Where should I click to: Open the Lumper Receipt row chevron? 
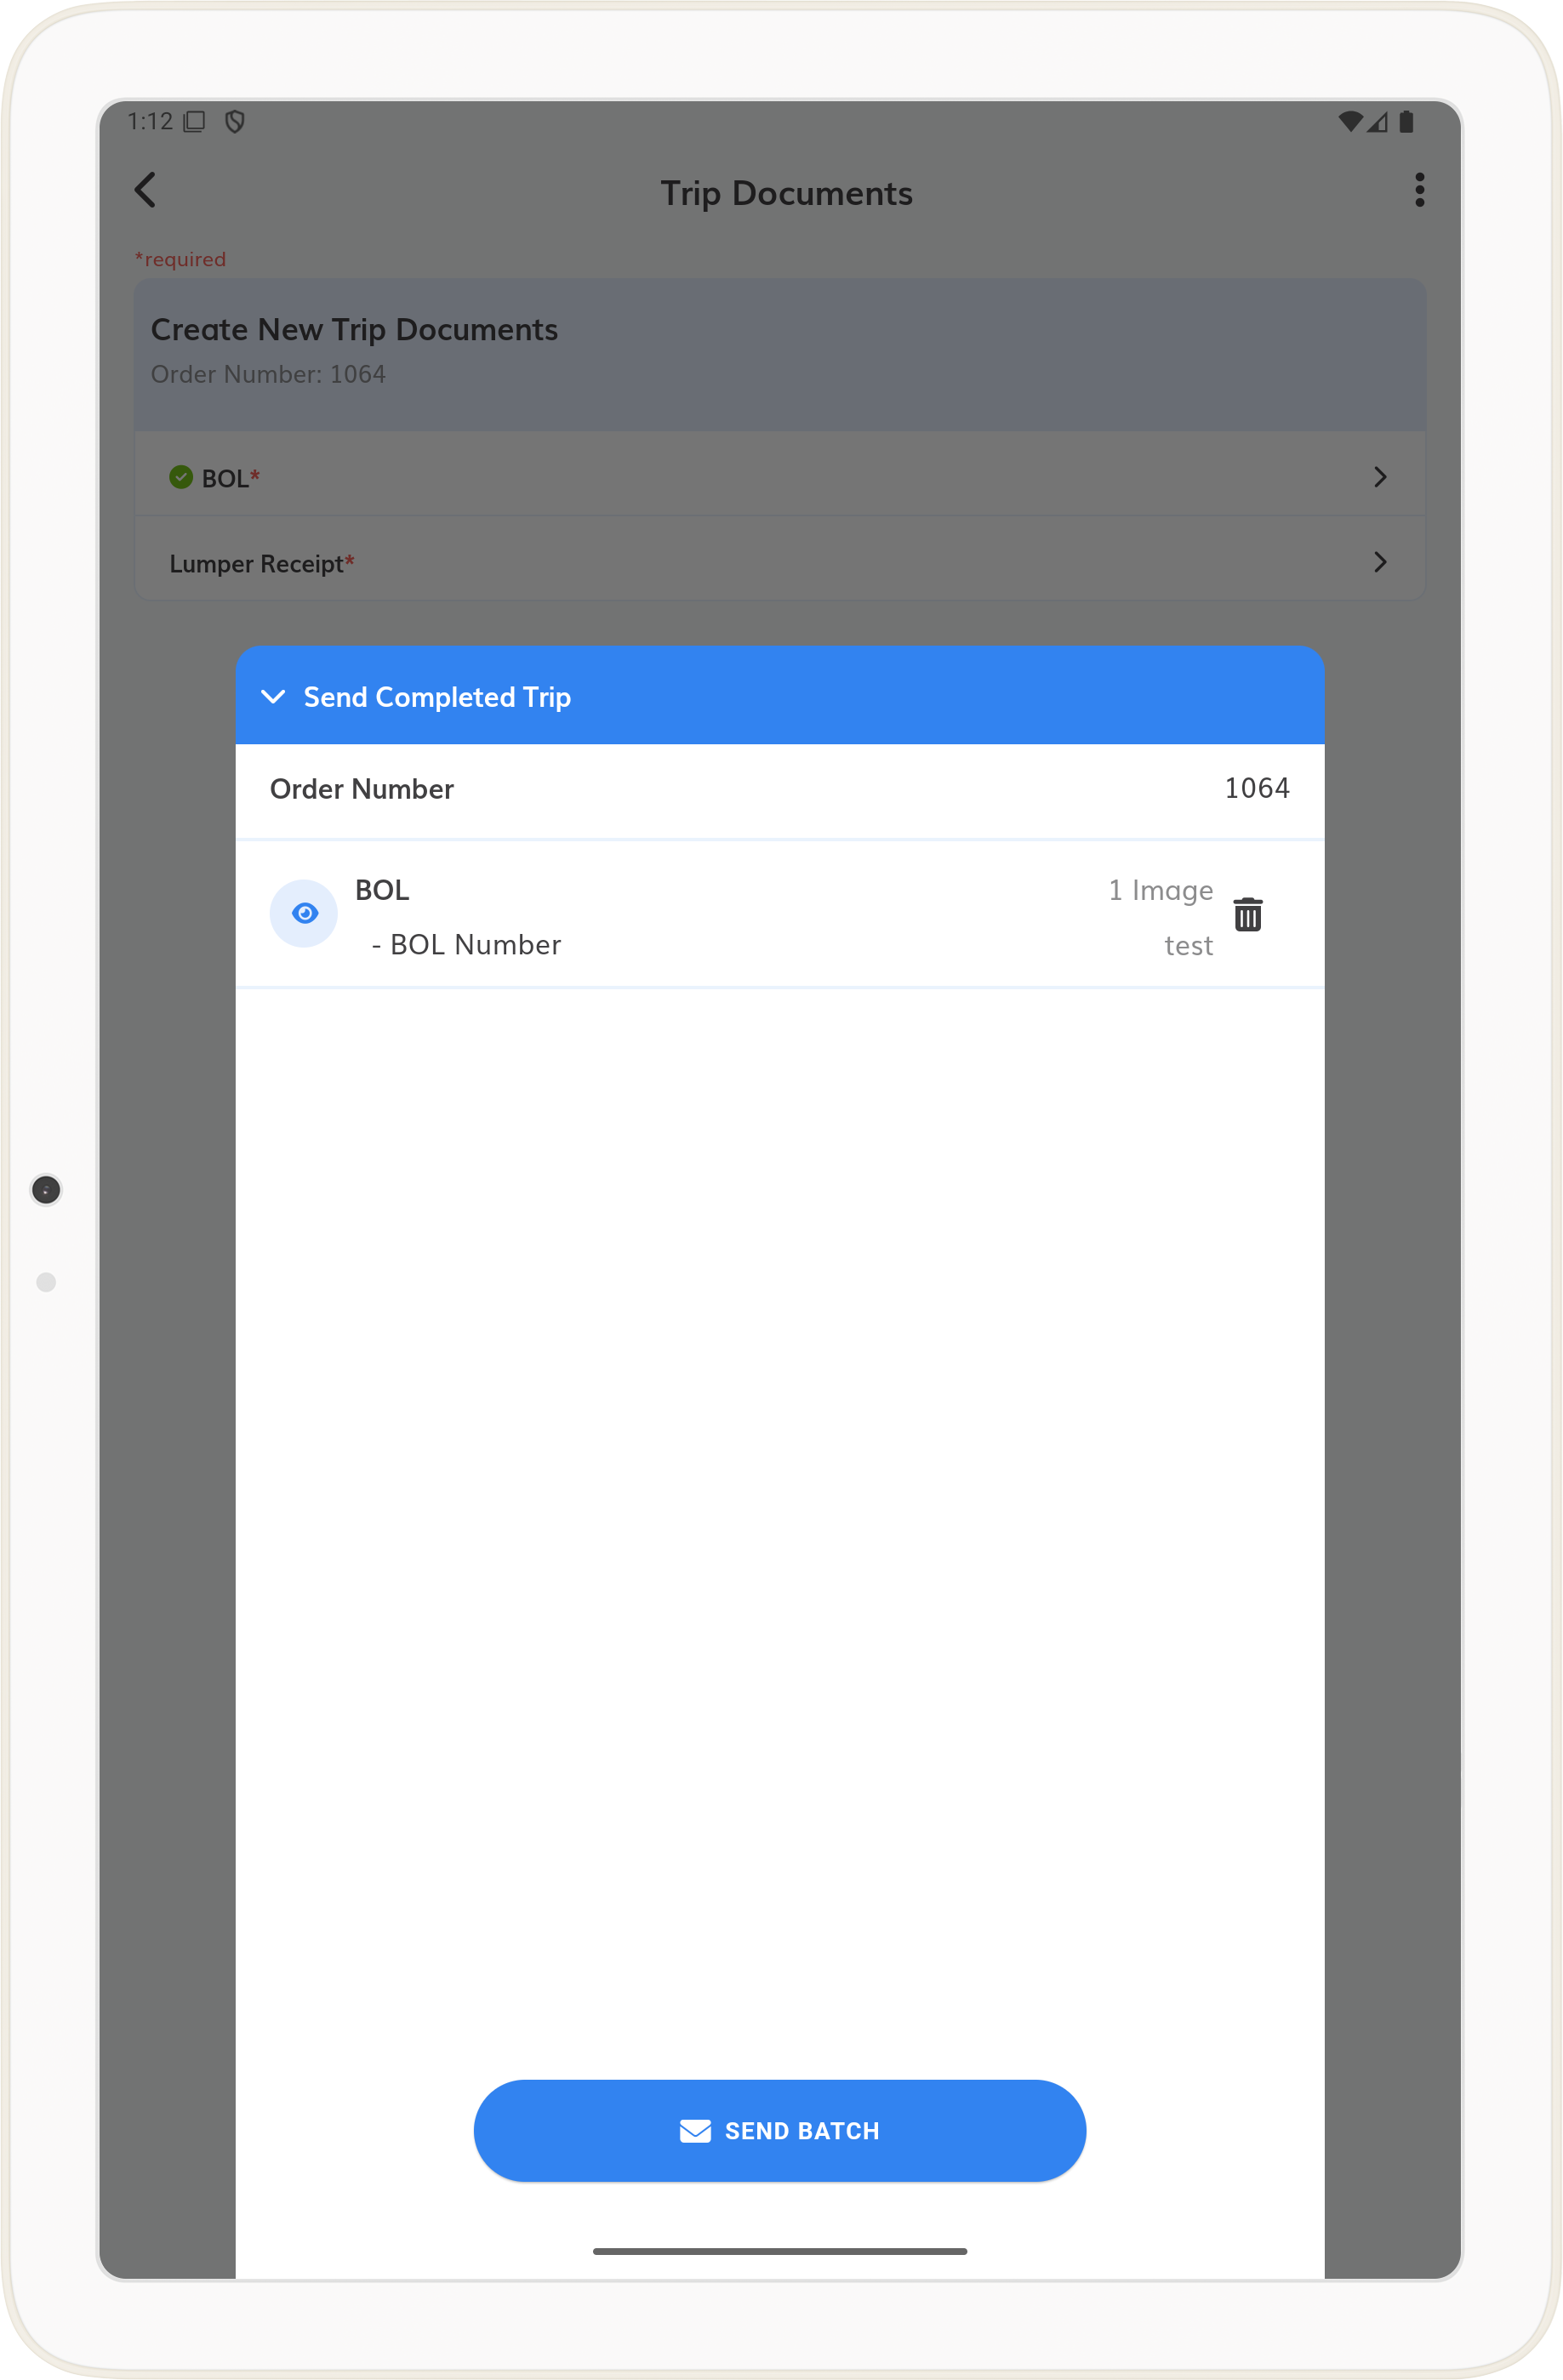pos(1380,562)
